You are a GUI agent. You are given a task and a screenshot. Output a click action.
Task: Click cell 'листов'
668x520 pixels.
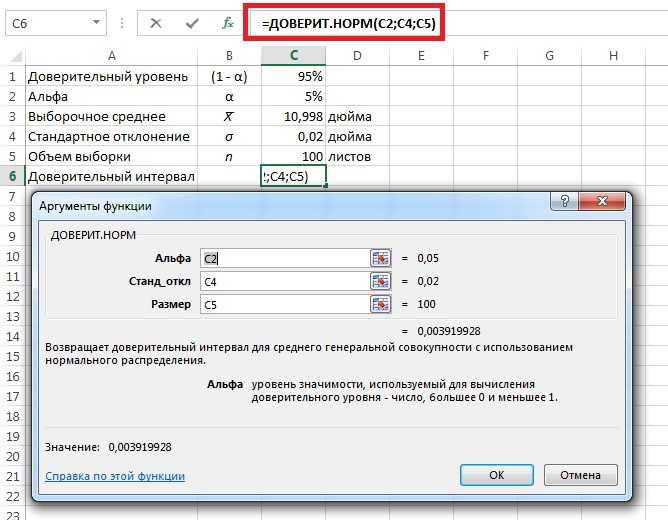coord(357,156)
